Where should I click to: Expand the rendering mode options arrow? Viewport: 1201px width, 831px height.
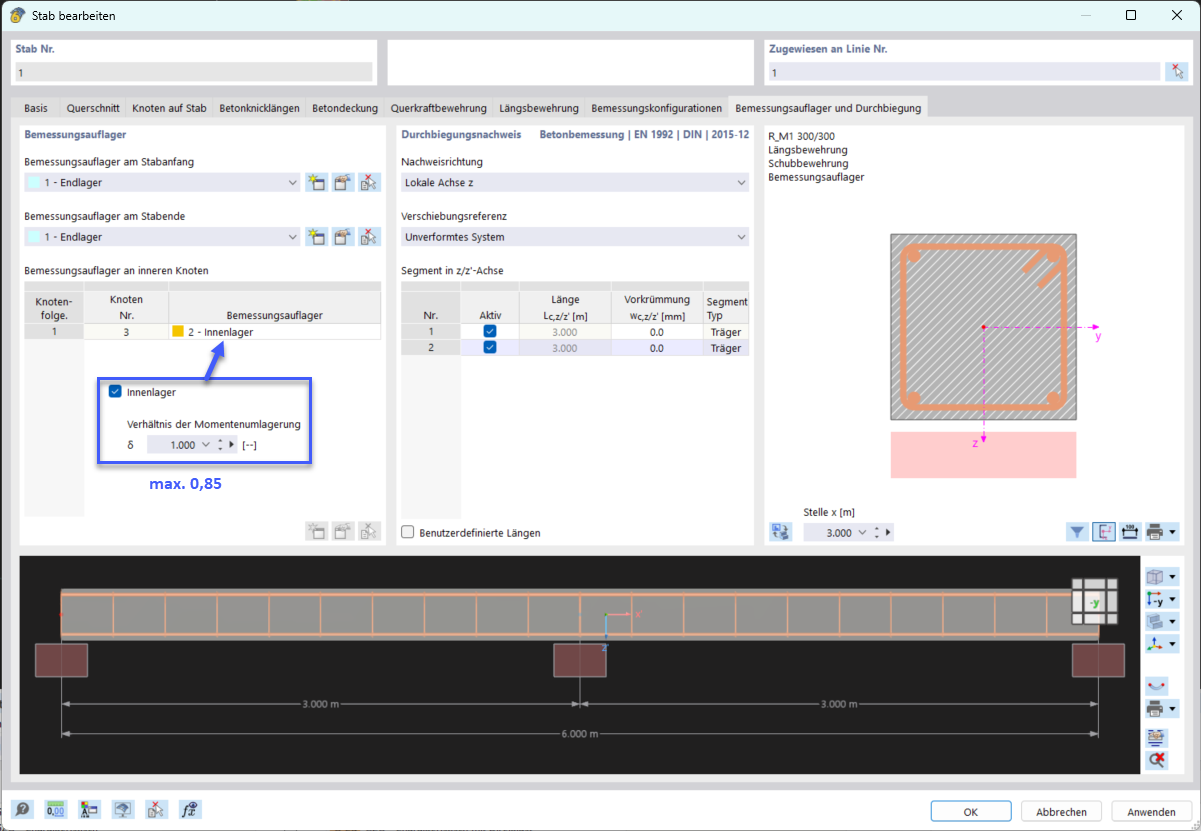pos(1173,621)
